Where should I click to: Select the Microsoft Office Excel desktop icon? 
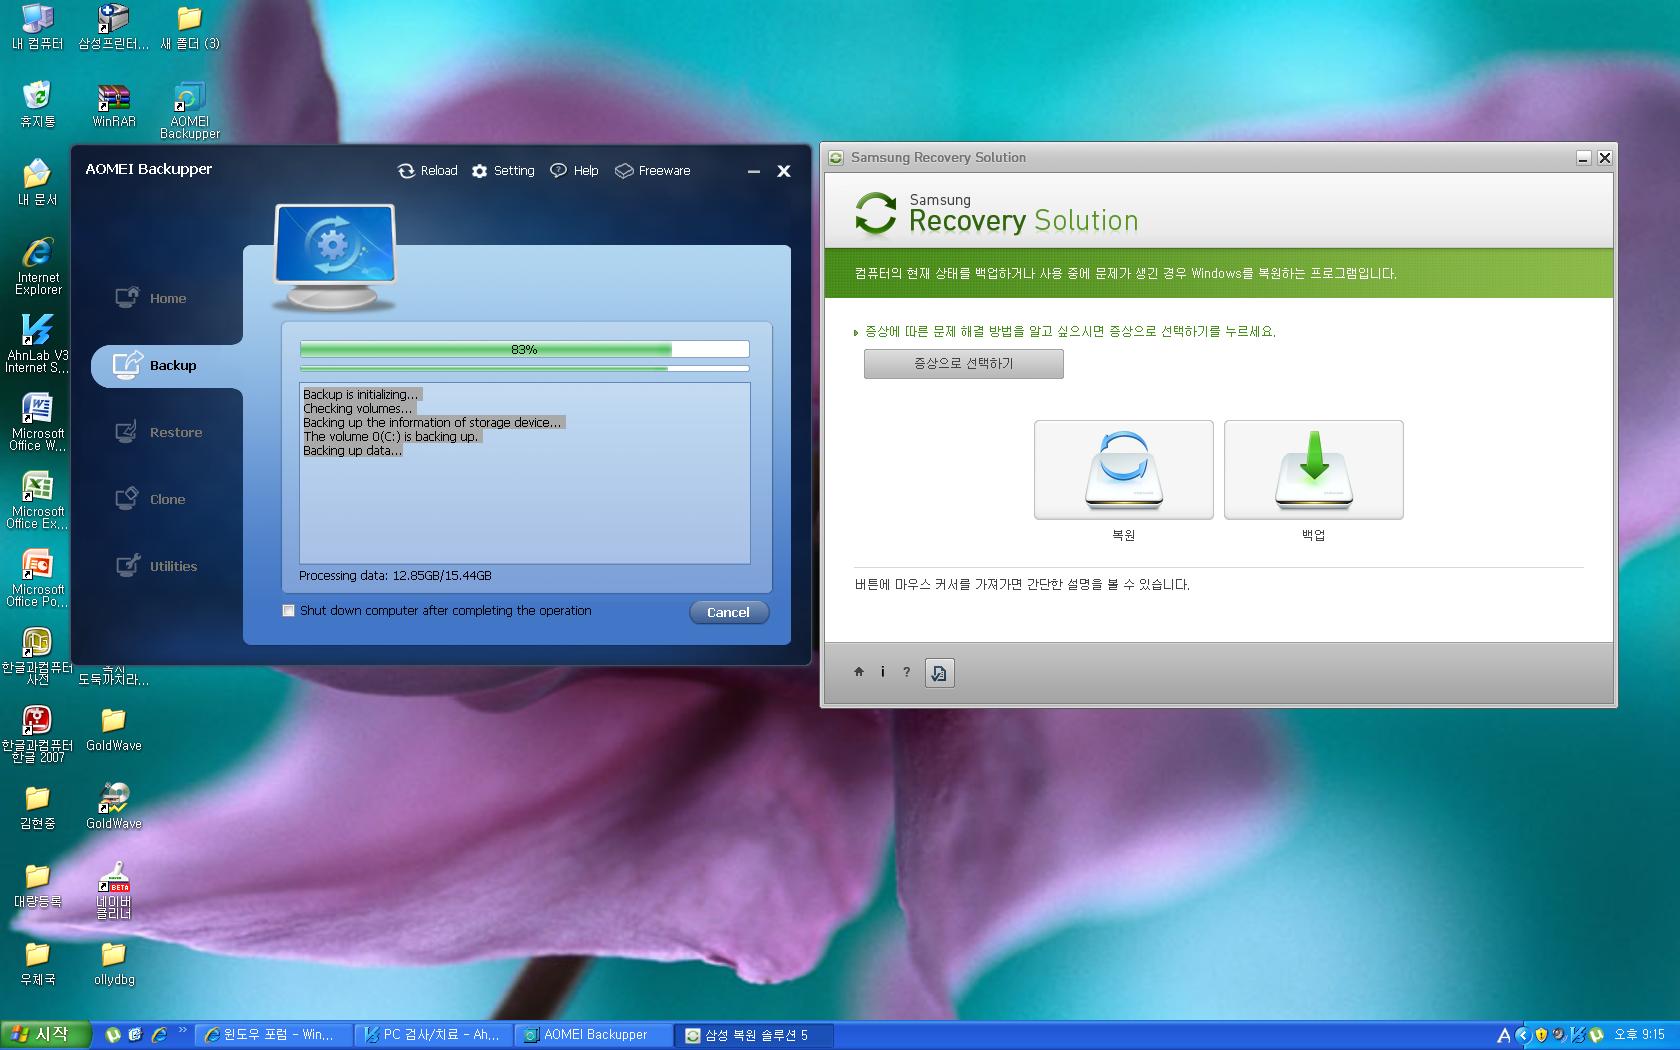pos(38,500)
